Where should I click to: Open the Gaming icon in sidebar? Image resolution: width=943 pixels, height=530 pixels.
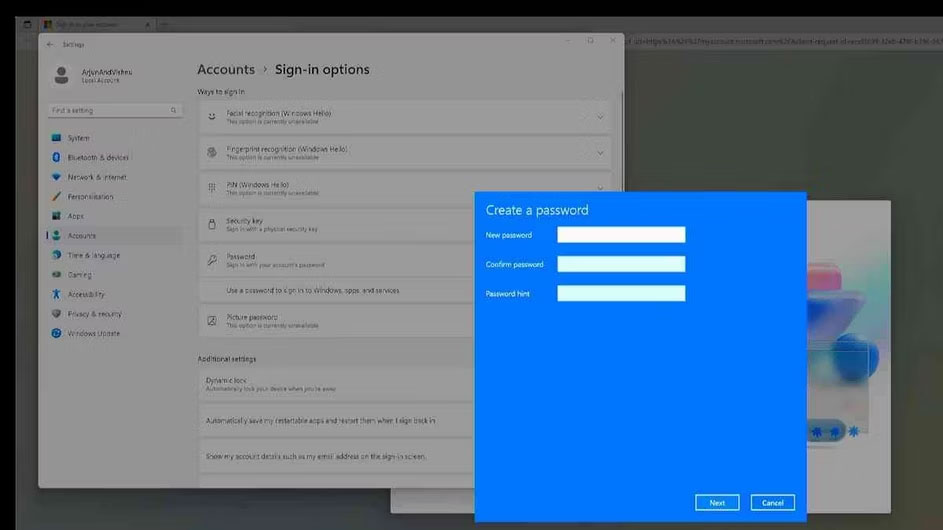coord(57,274)
